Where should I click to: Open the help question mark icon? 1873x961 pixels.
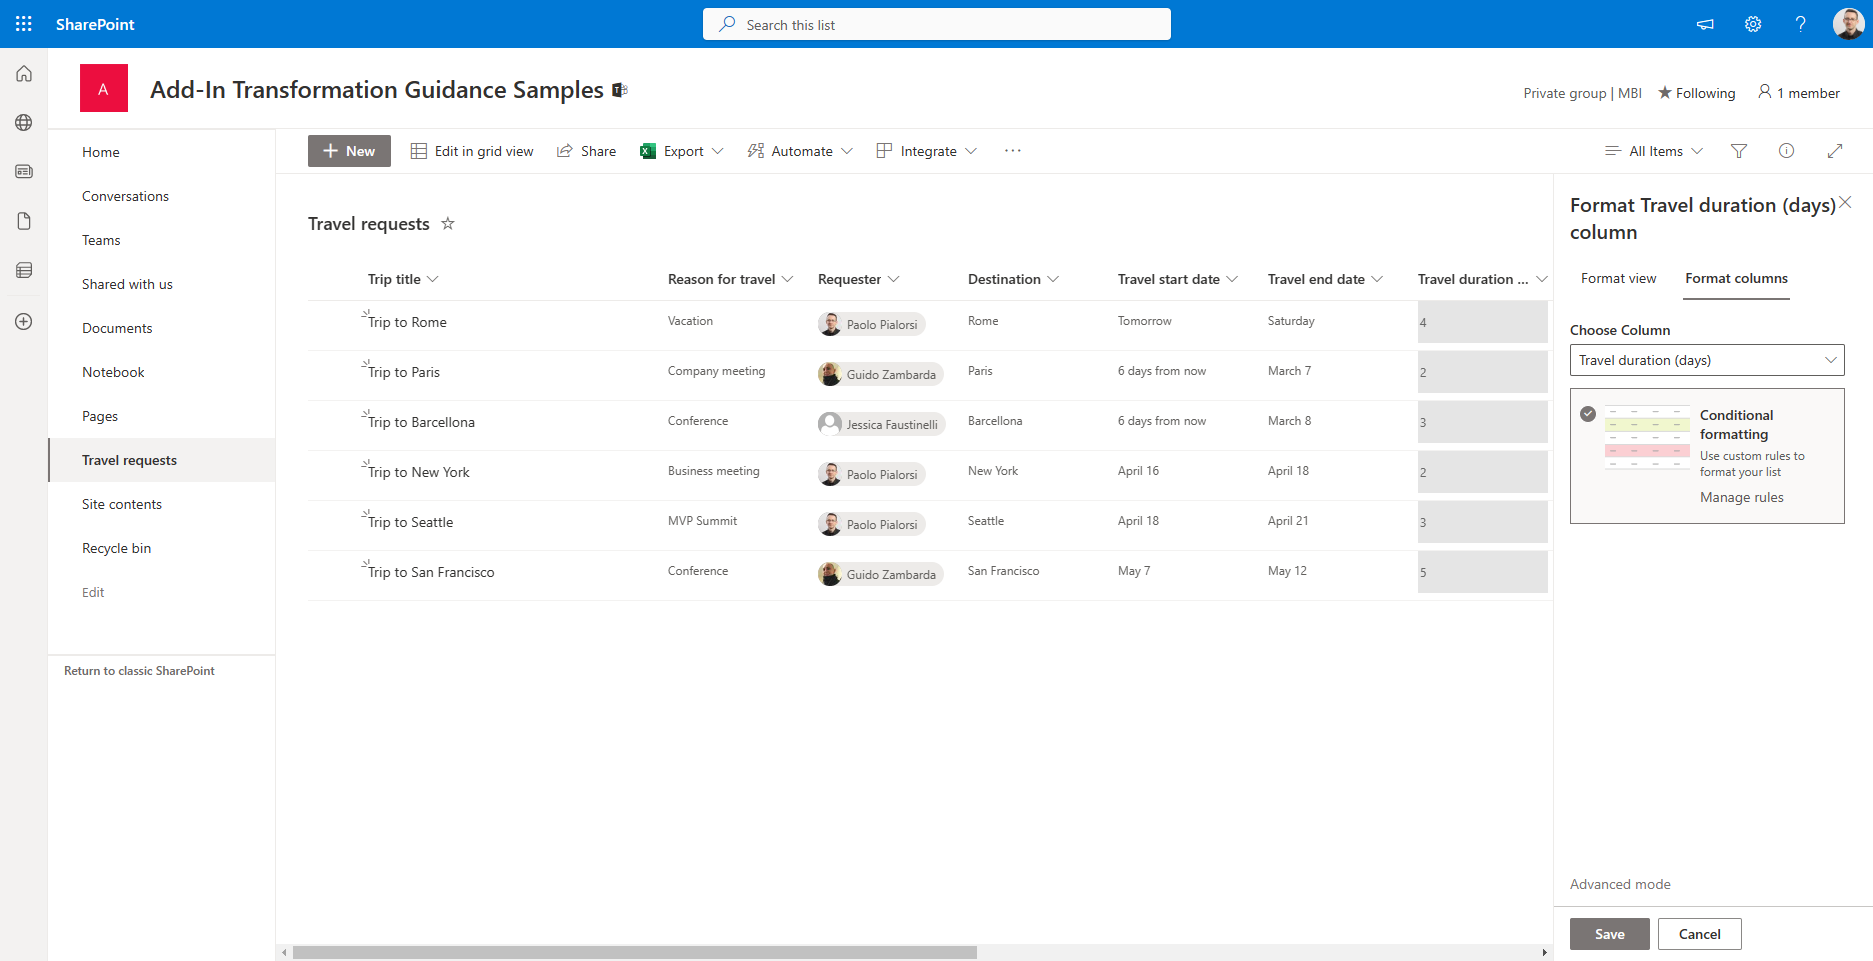click(x=1800, y=24)
